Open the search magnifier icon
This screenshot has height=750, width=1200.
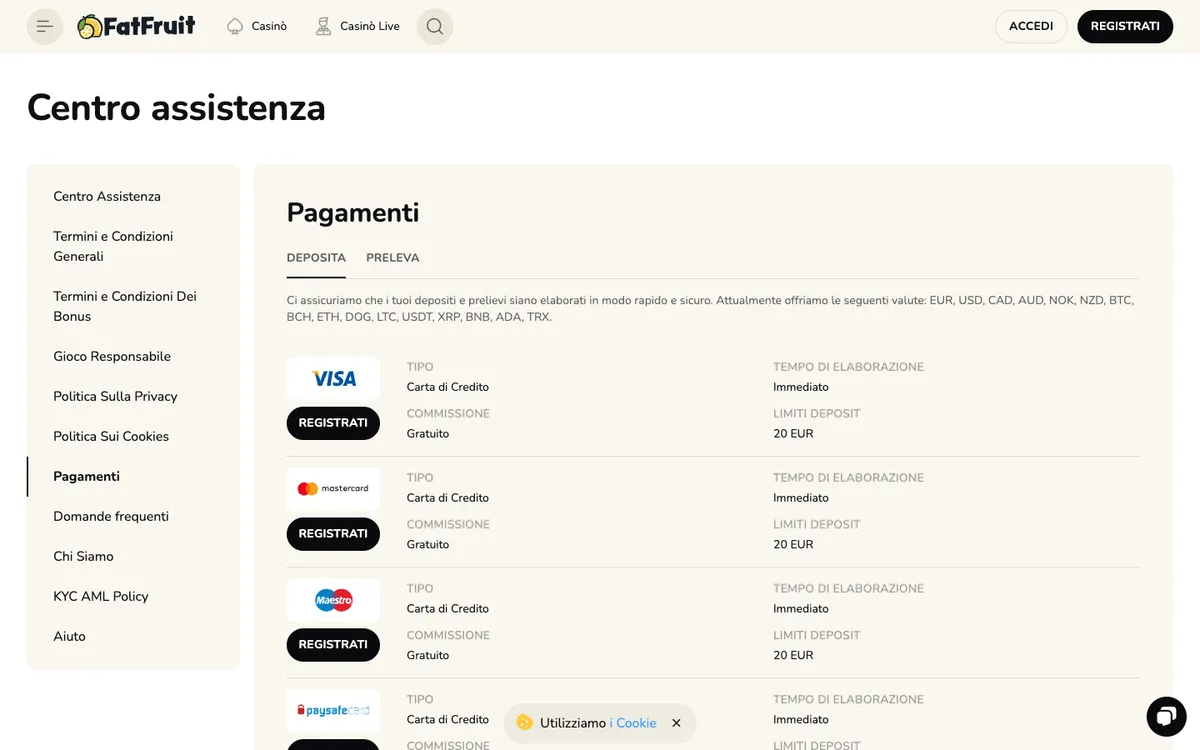pos(434,26)
